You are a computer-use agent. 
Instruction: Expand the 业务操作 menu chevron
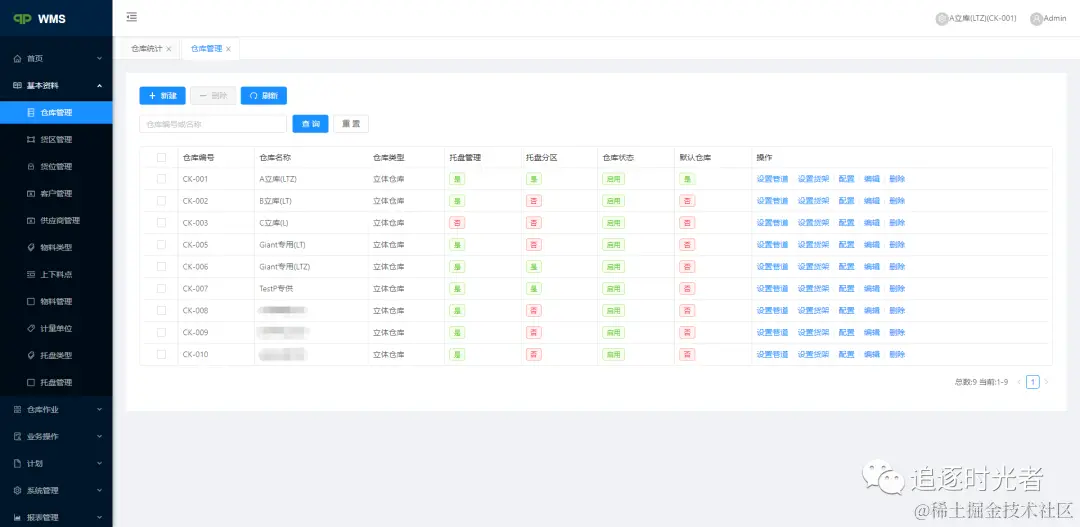[99, 436]
